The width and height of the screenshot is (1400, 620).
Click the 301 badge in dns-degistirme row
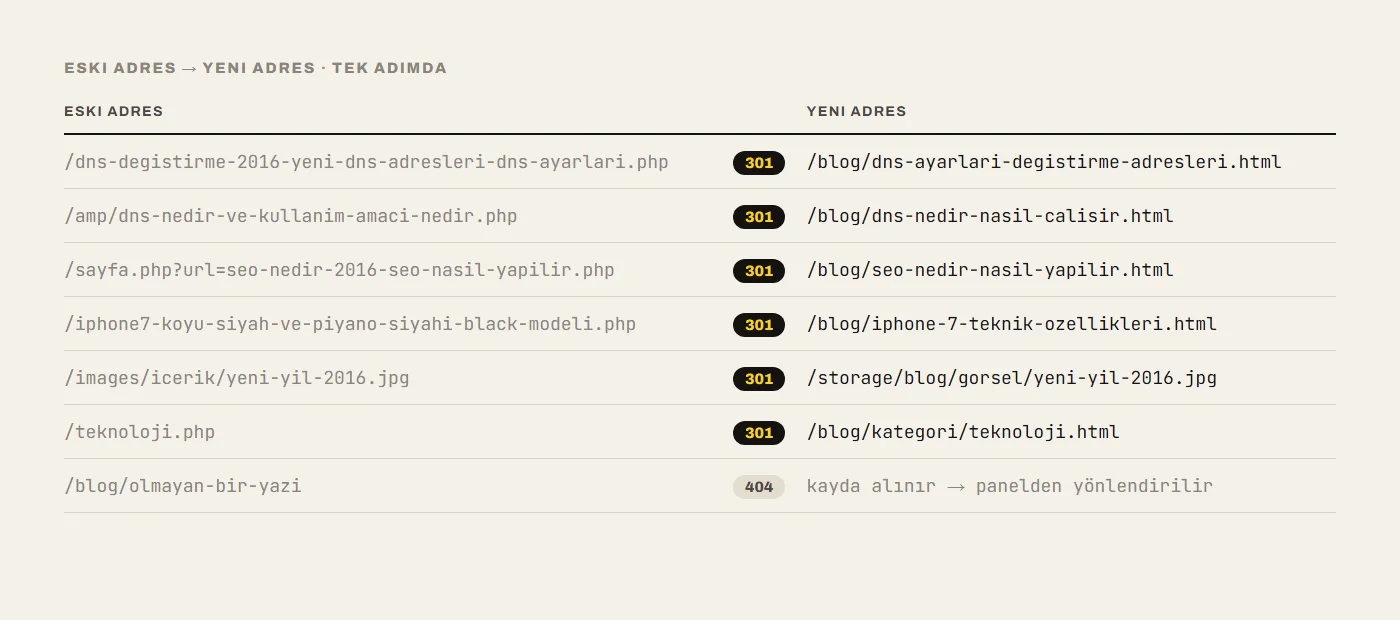759,163
